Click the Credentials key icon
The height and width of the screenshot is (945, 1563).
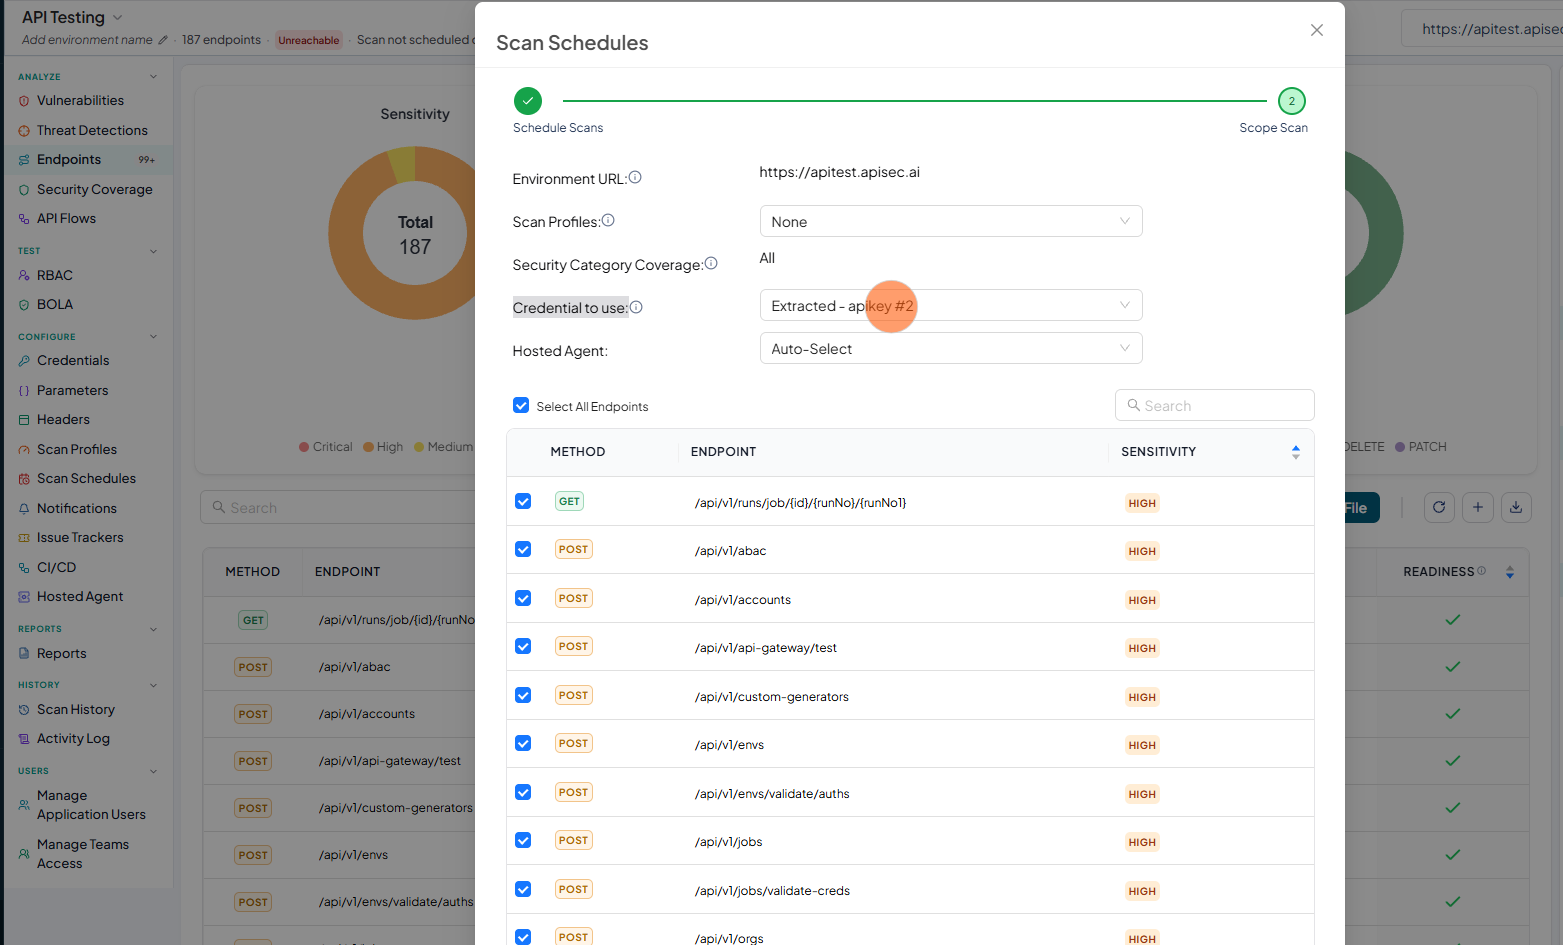(24, 361)
